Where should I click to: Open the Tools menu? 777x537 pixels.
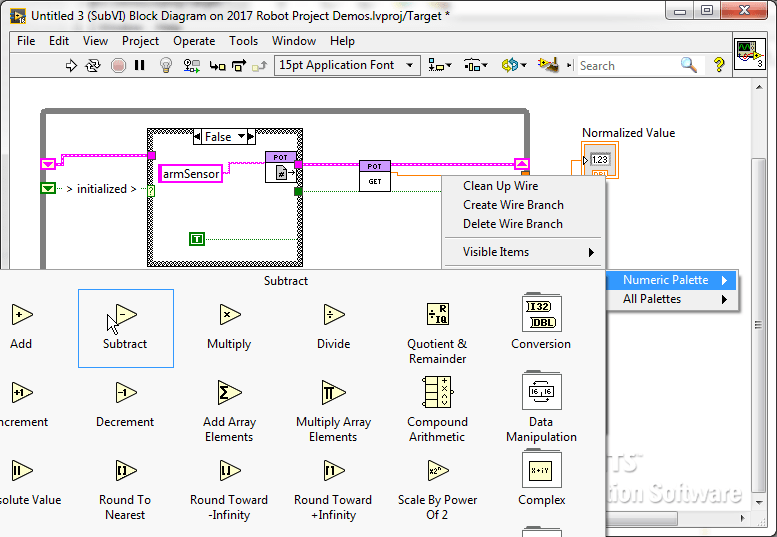(243, 41)
